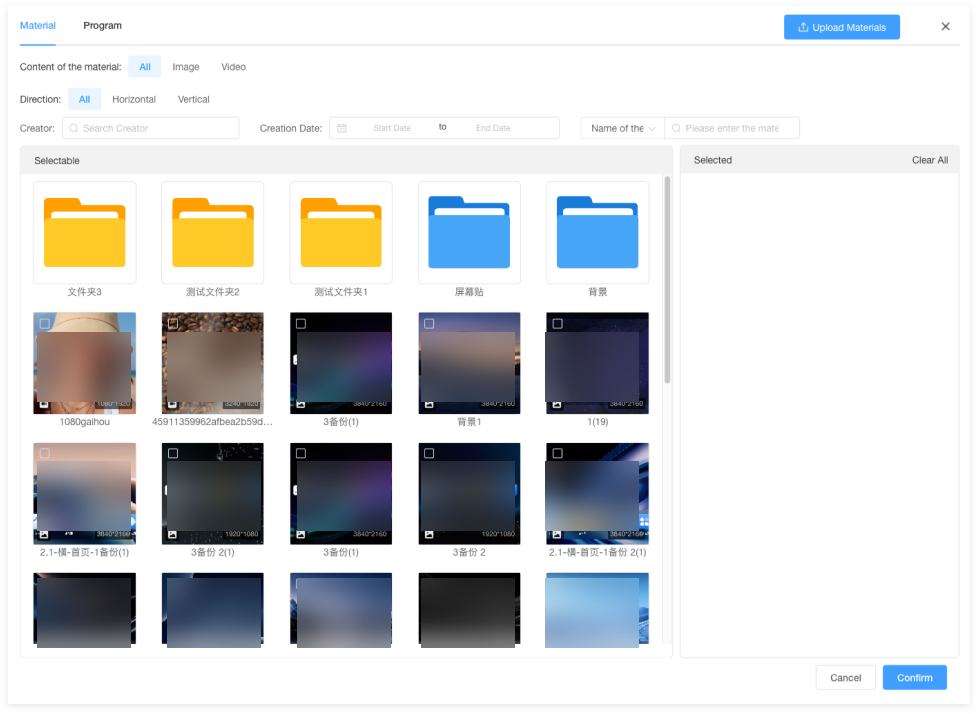Open the End Date picker
Image resolution: width=978 pixels, height=714 pixels.
(493, 128)
